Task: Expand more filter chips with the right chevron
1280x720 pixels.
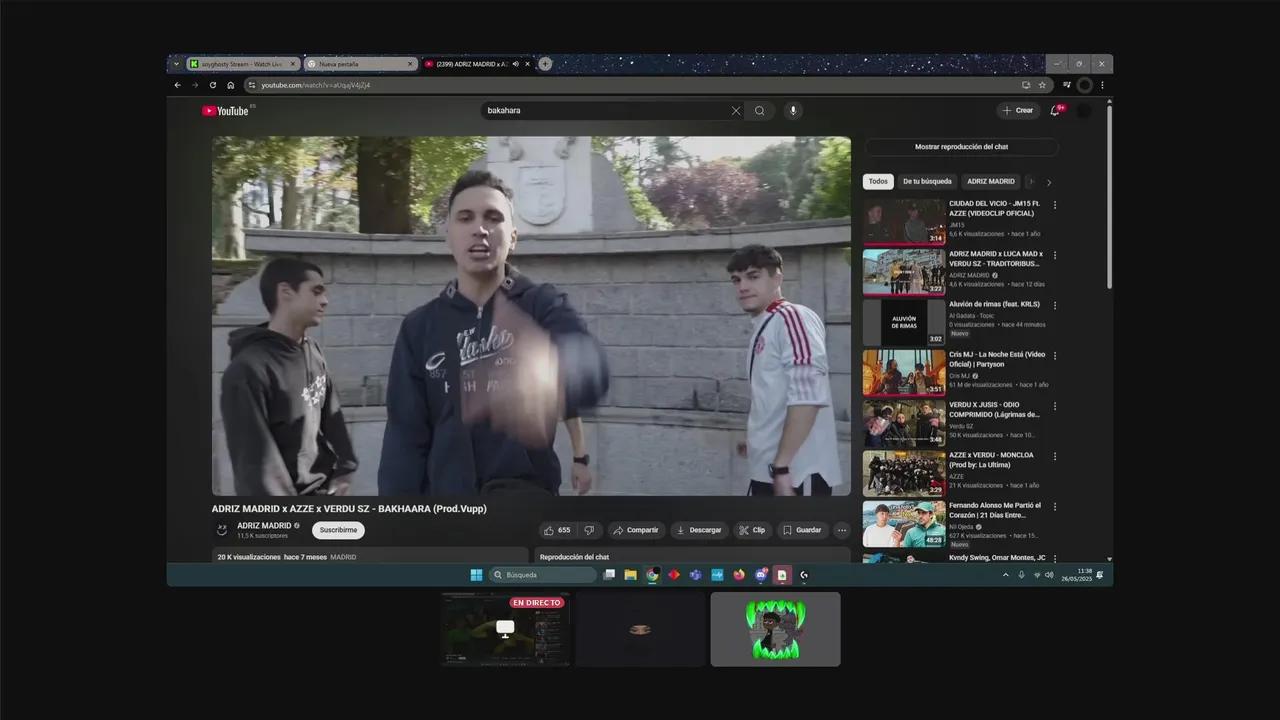Action: point(1048,182)
